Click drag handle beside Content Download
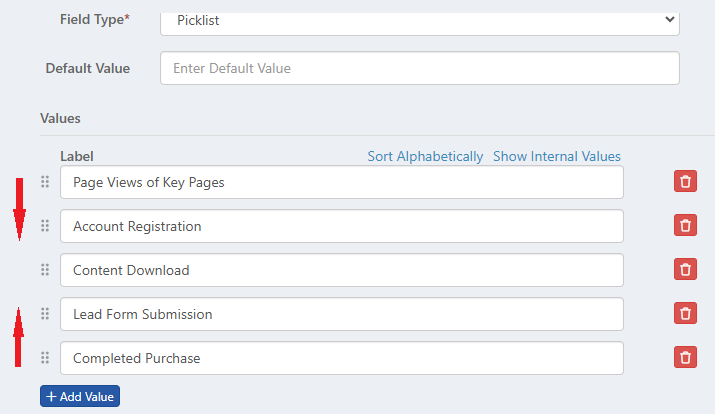 pos(45,270)
